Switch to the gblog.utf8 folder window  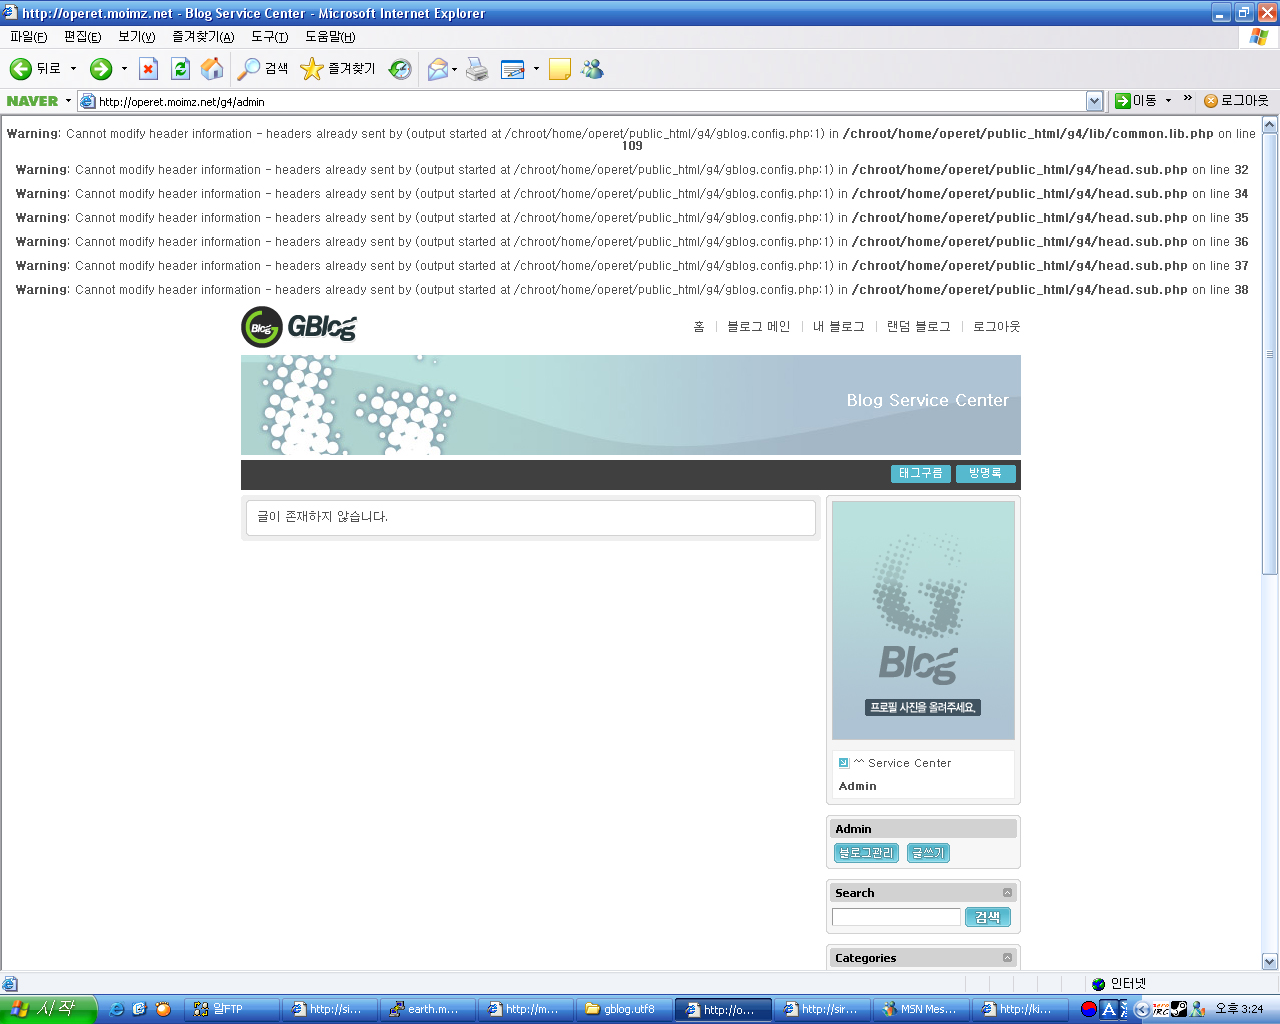(x=625, y=1009)
